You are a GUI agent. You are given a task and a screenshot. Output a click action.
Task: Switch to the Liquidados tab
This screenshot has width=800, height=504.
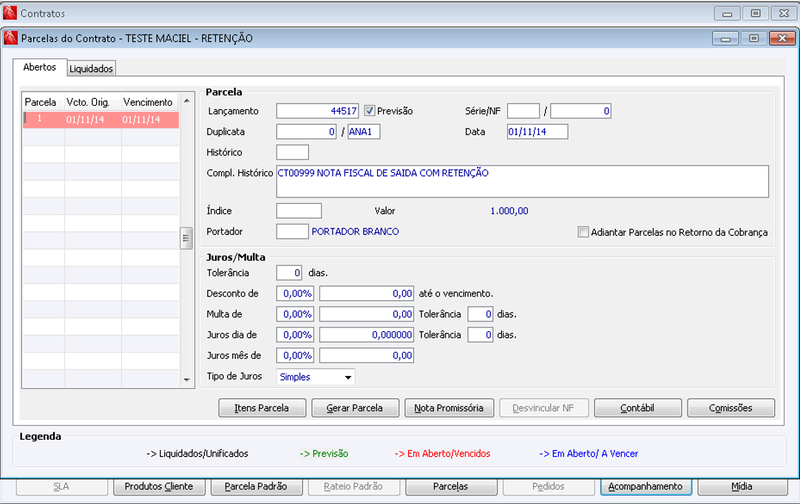(x=91, y=68)
